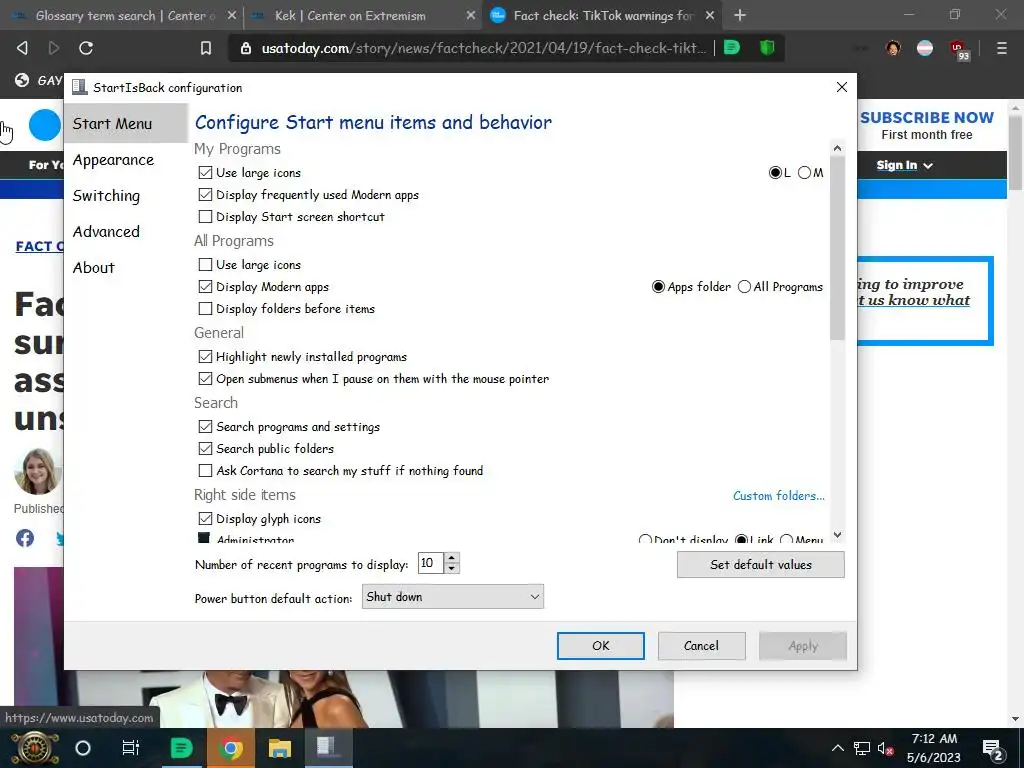Click the green shield extension icon
This screenshot has height=768, width=1024.
click(767, 48)
